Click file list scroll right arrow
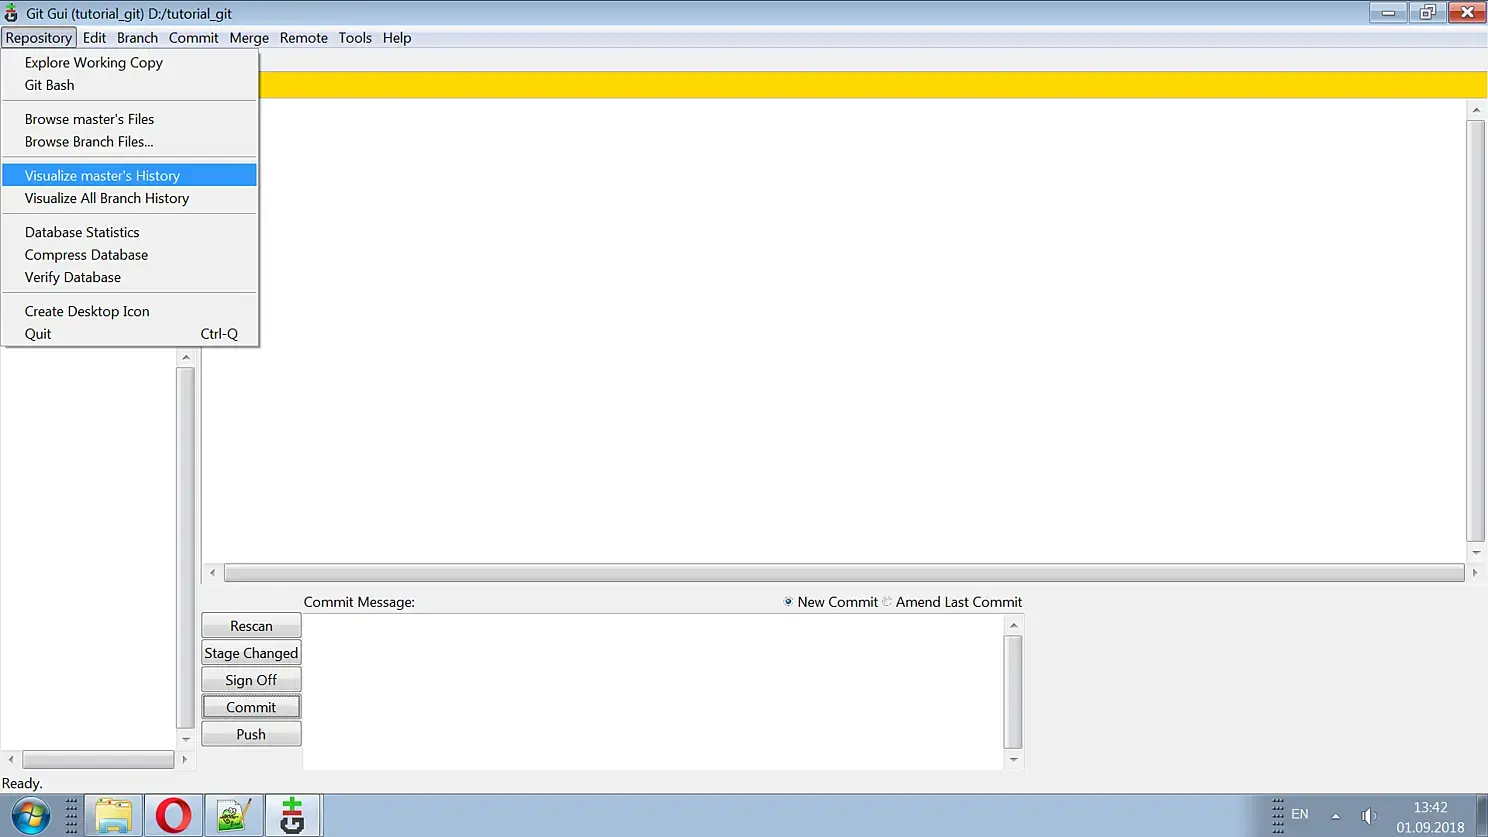The width and height of the screenshot is (1488, 837). point(184,760)
